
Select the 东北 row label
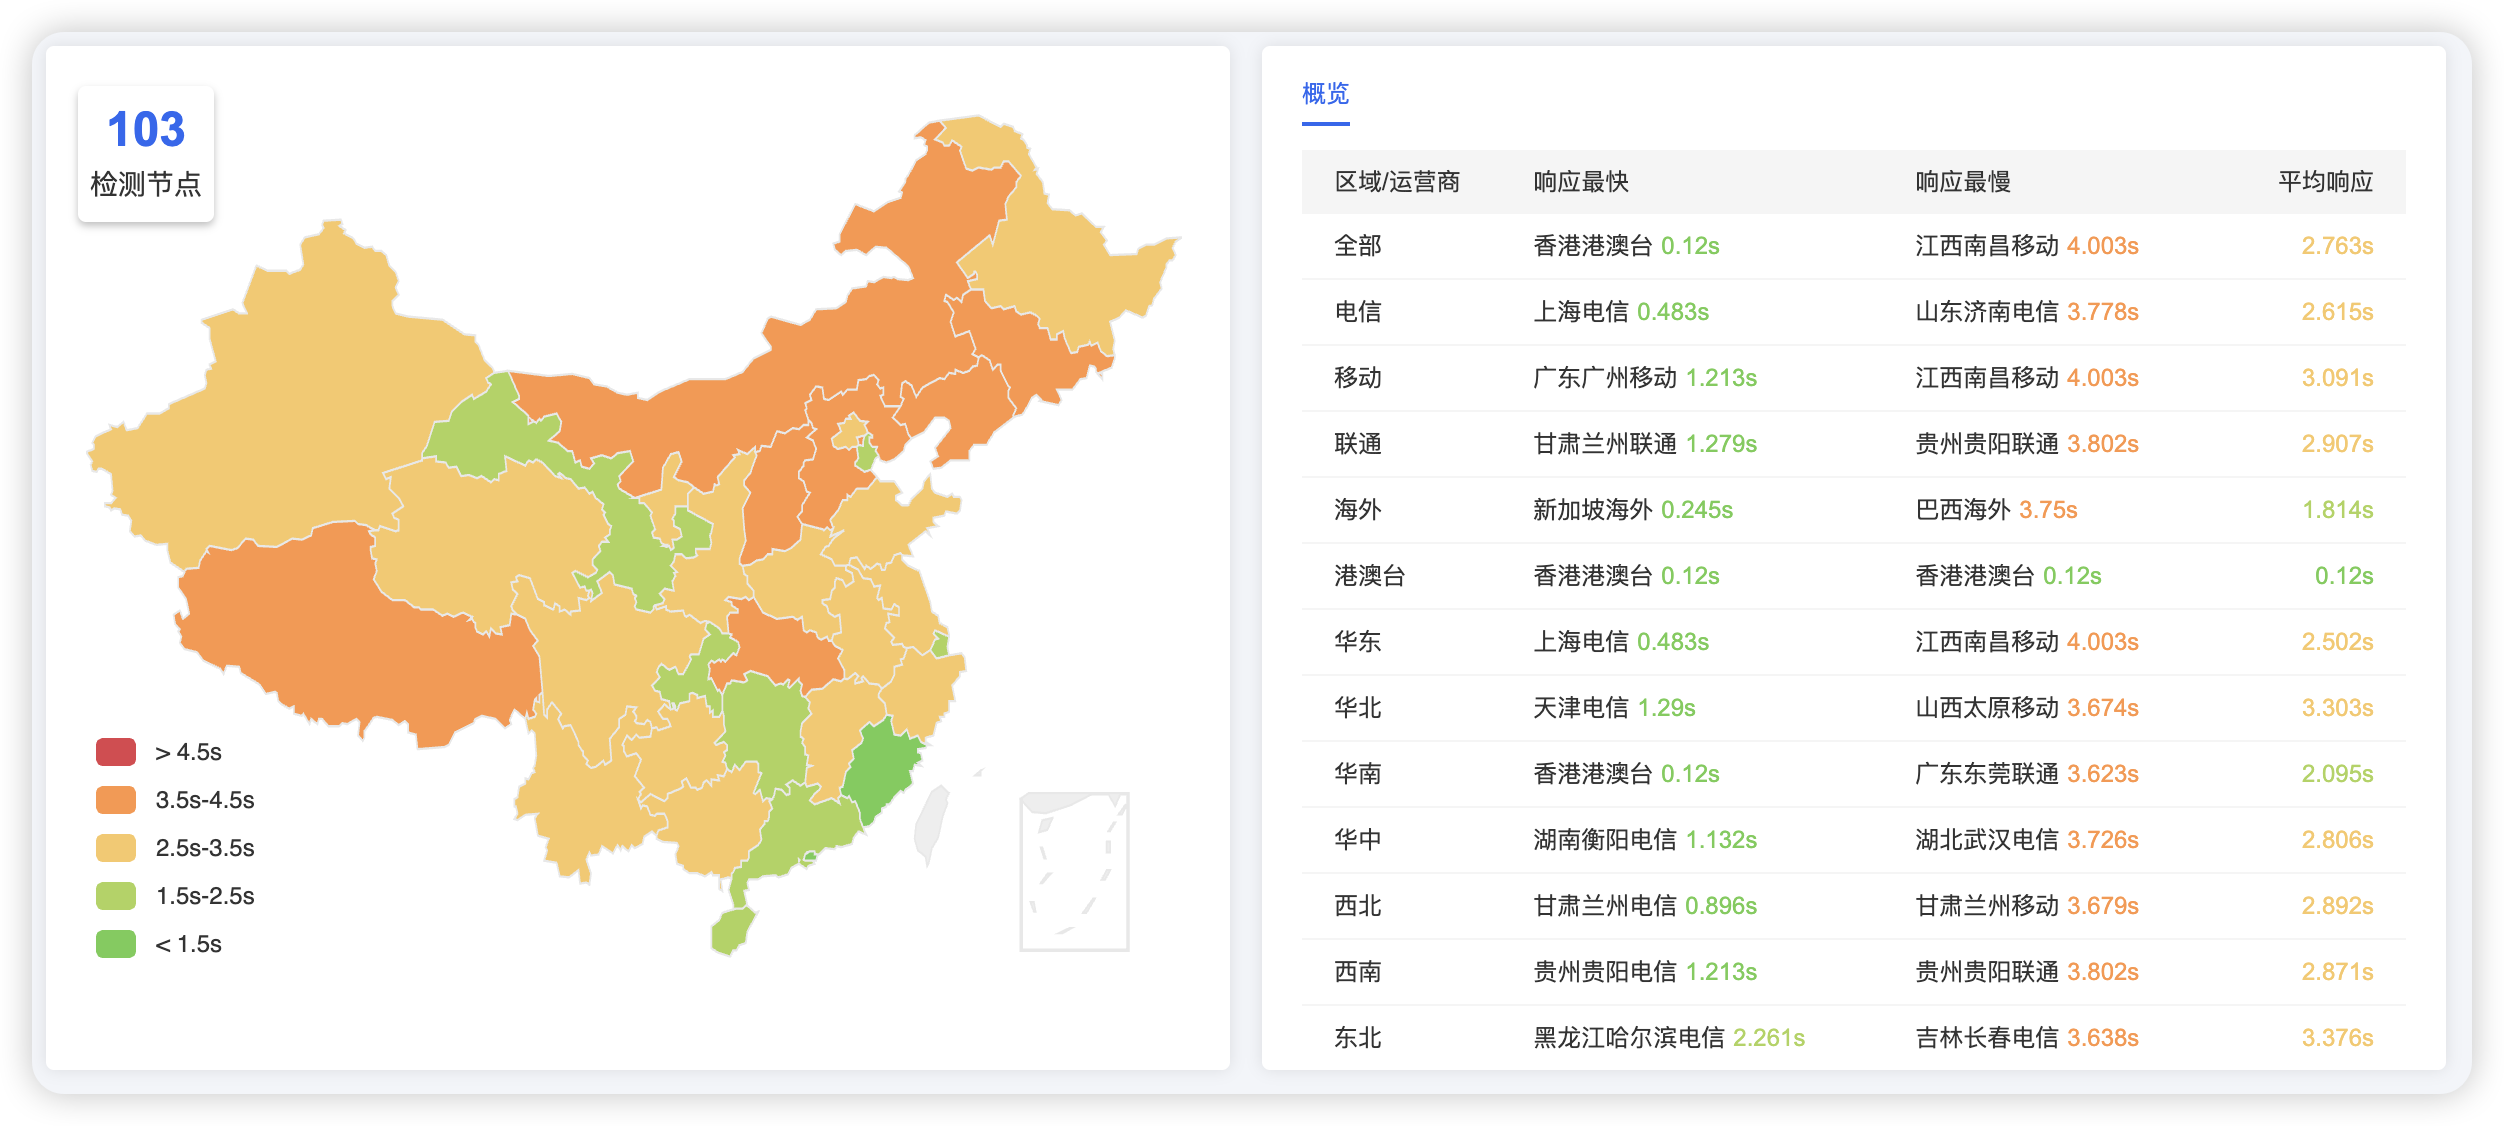coord(1358,1038)
